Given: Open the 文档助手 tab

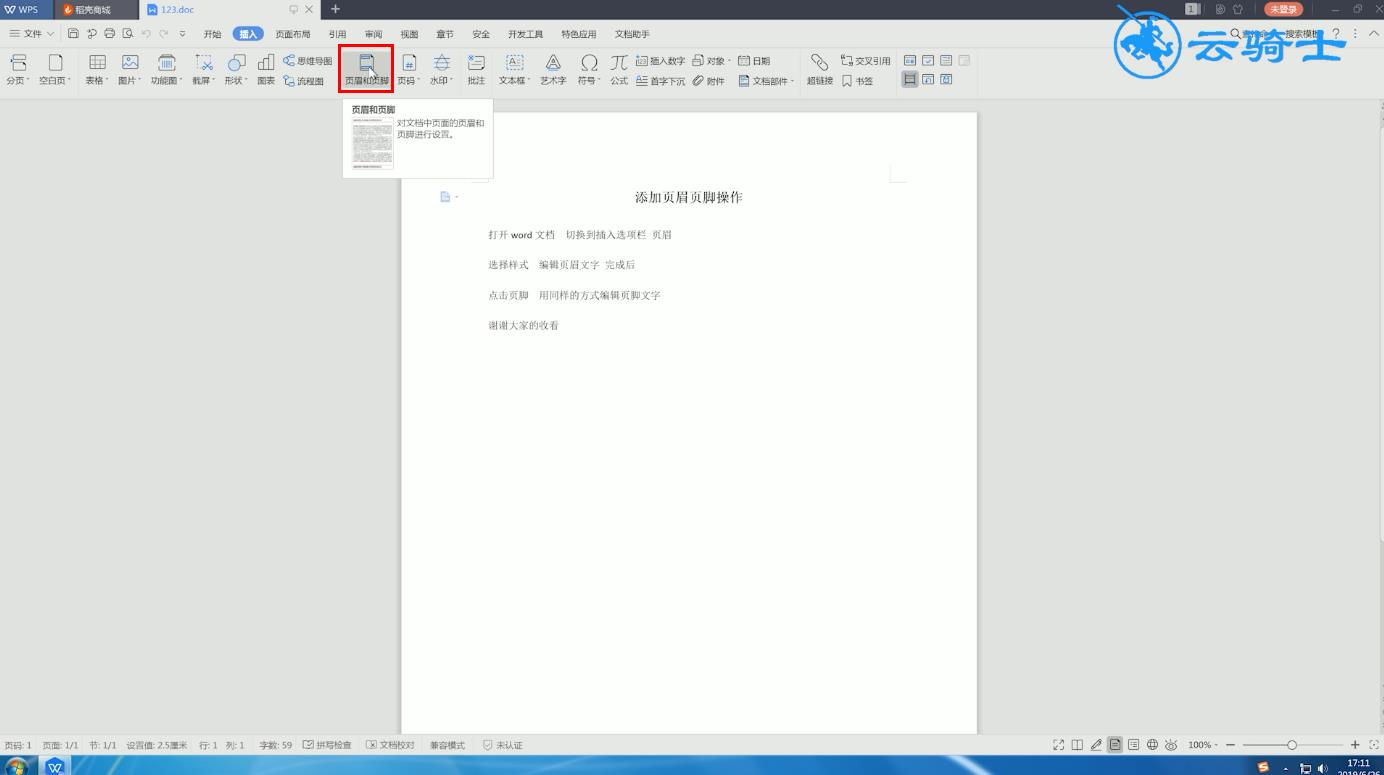Looking at the screenshot, I should point(632,34).
